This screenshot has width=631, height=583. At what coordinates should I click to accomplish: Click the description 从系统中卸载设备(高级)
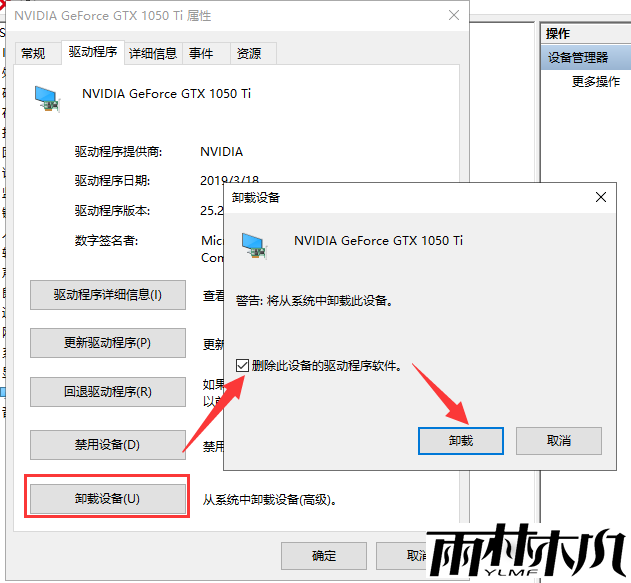(x=270, y=500)
